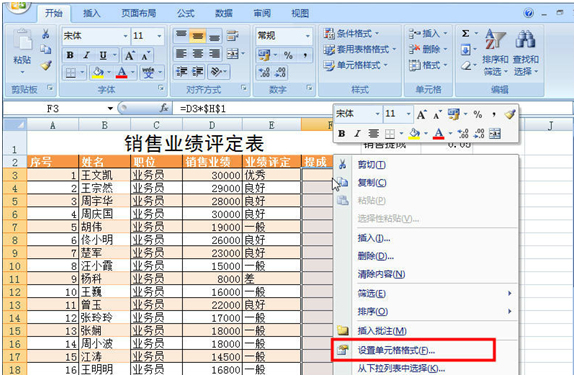The image size is (576, 377).
Task: Open the 单元格样式 button
Action: click(x=355, y=65)
